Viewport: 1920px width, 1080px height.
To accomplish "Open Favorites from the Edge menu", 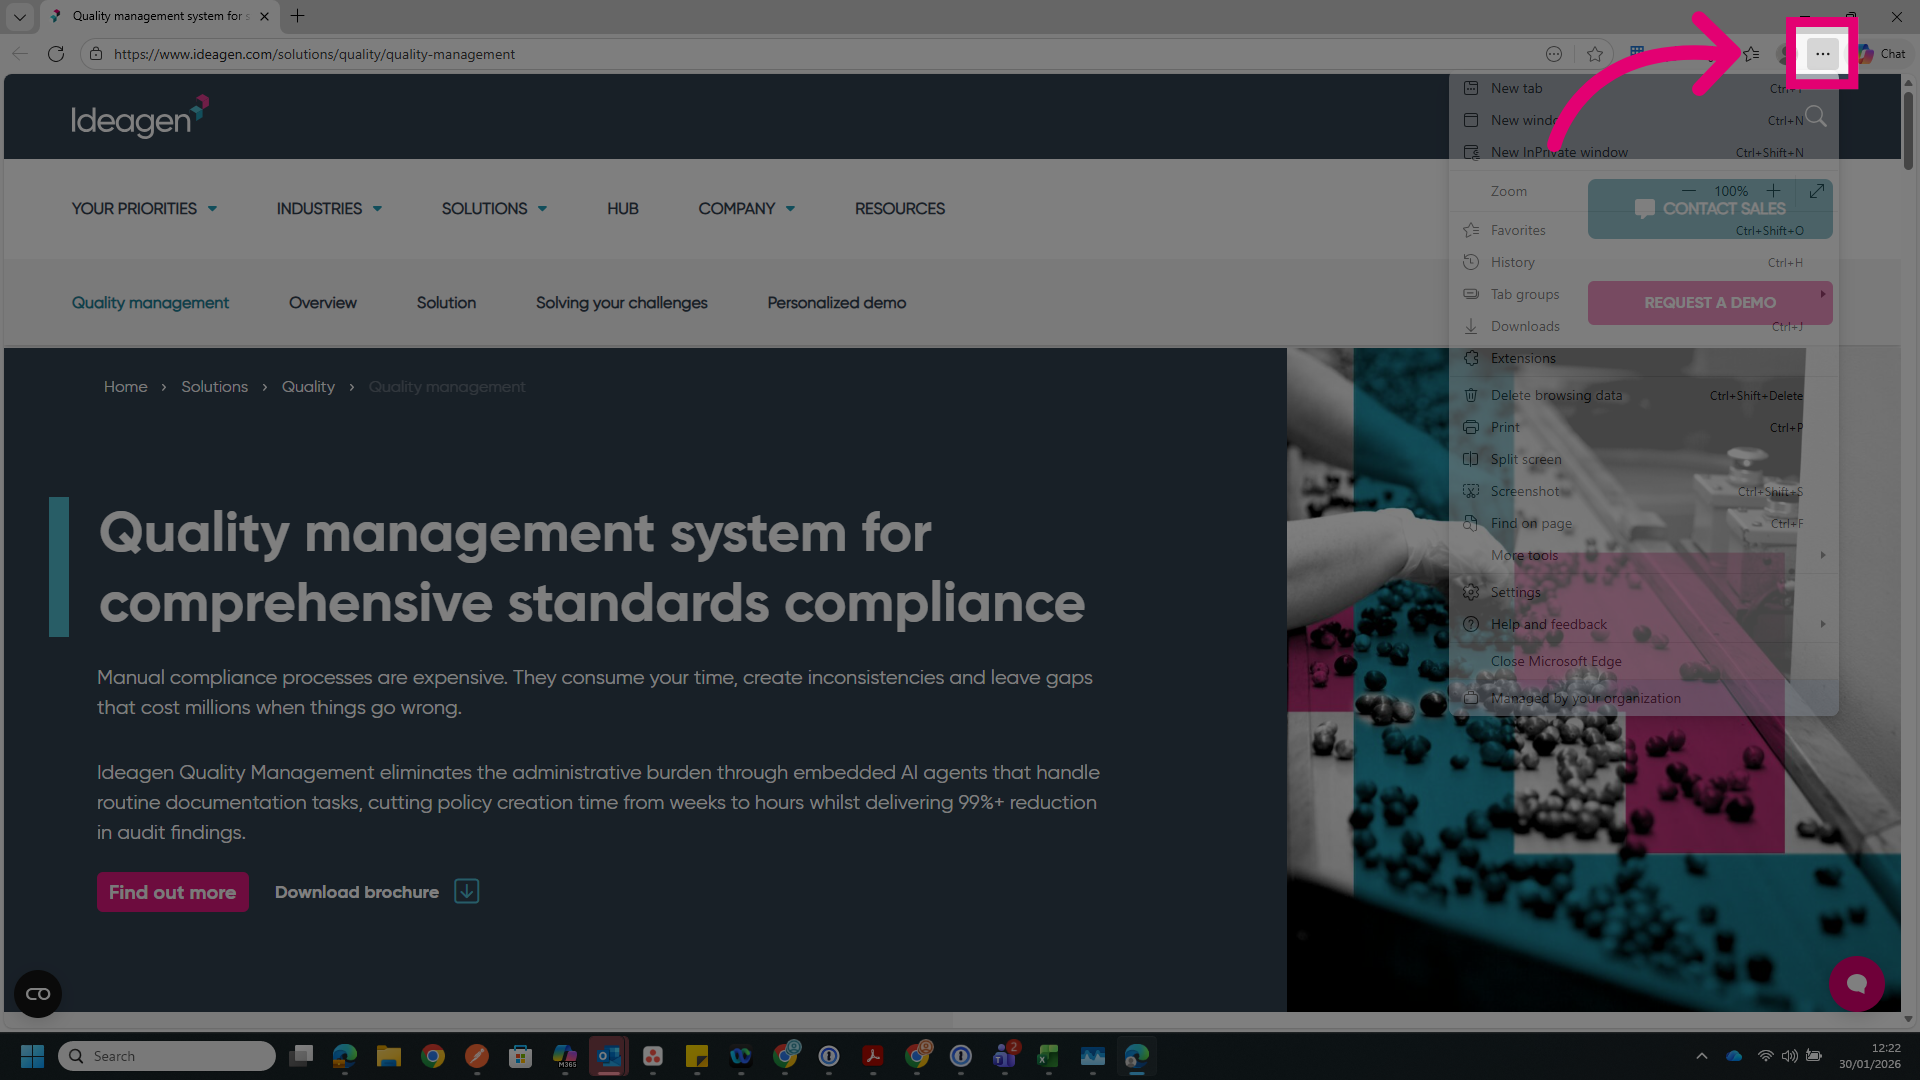I will coord(1643,230).
